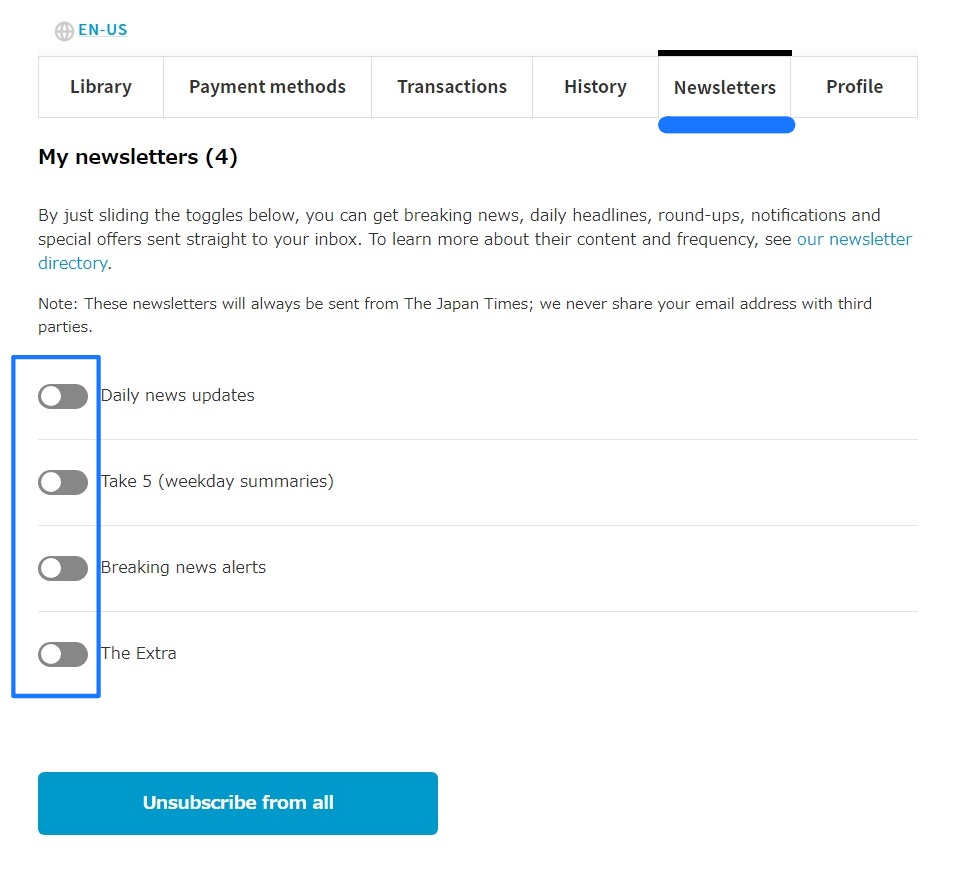This screenshot has width=958, height=871.
Task: Turn on Take 5 weekday summaries toggle
Action: point(63,483)
